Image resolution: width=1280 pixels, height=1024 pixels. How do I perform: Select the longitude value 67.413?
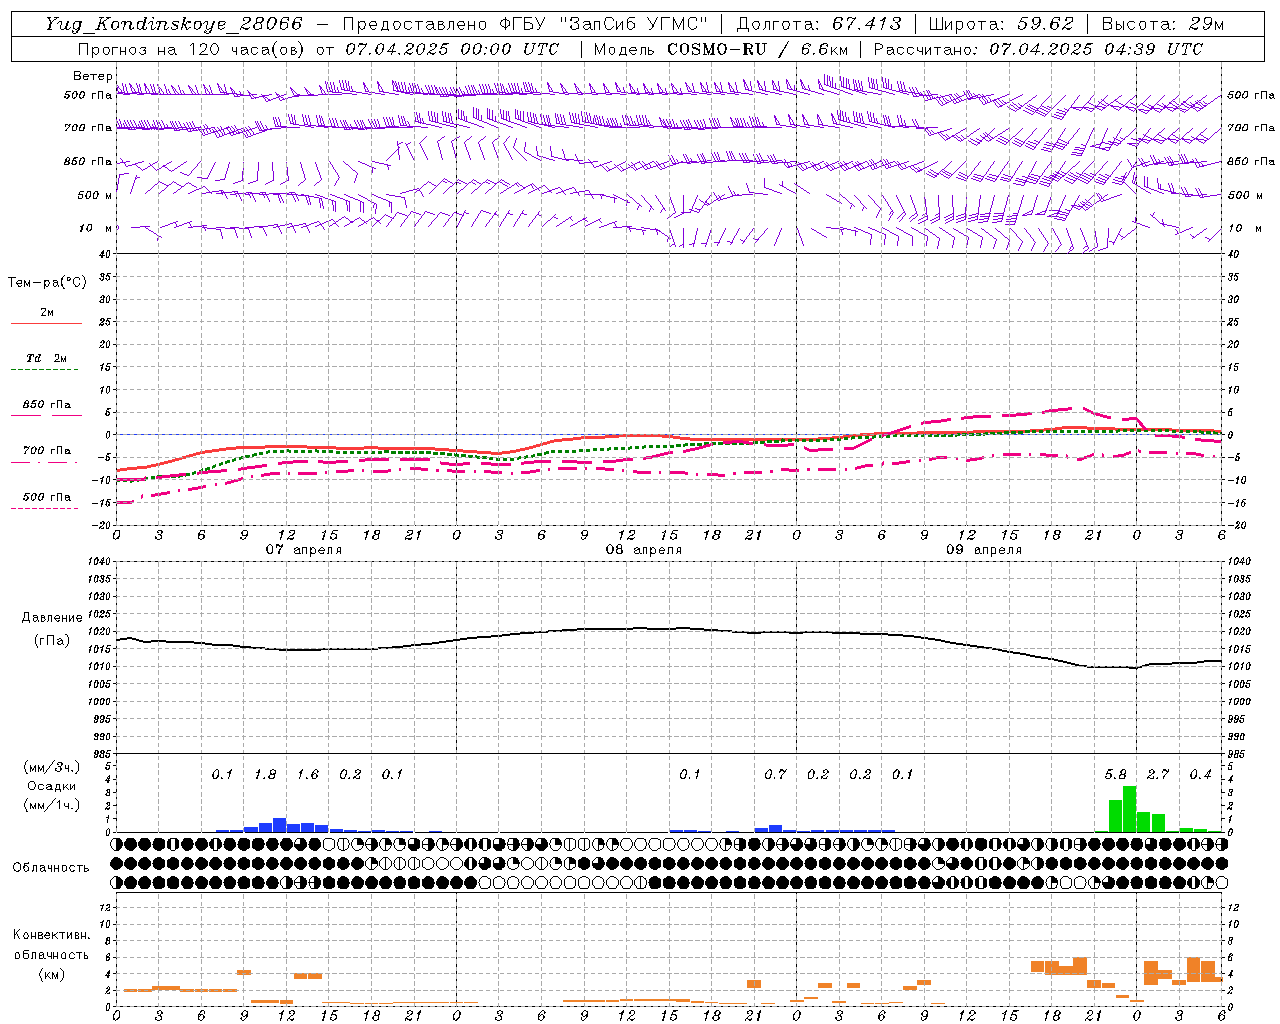pos(867,24)
